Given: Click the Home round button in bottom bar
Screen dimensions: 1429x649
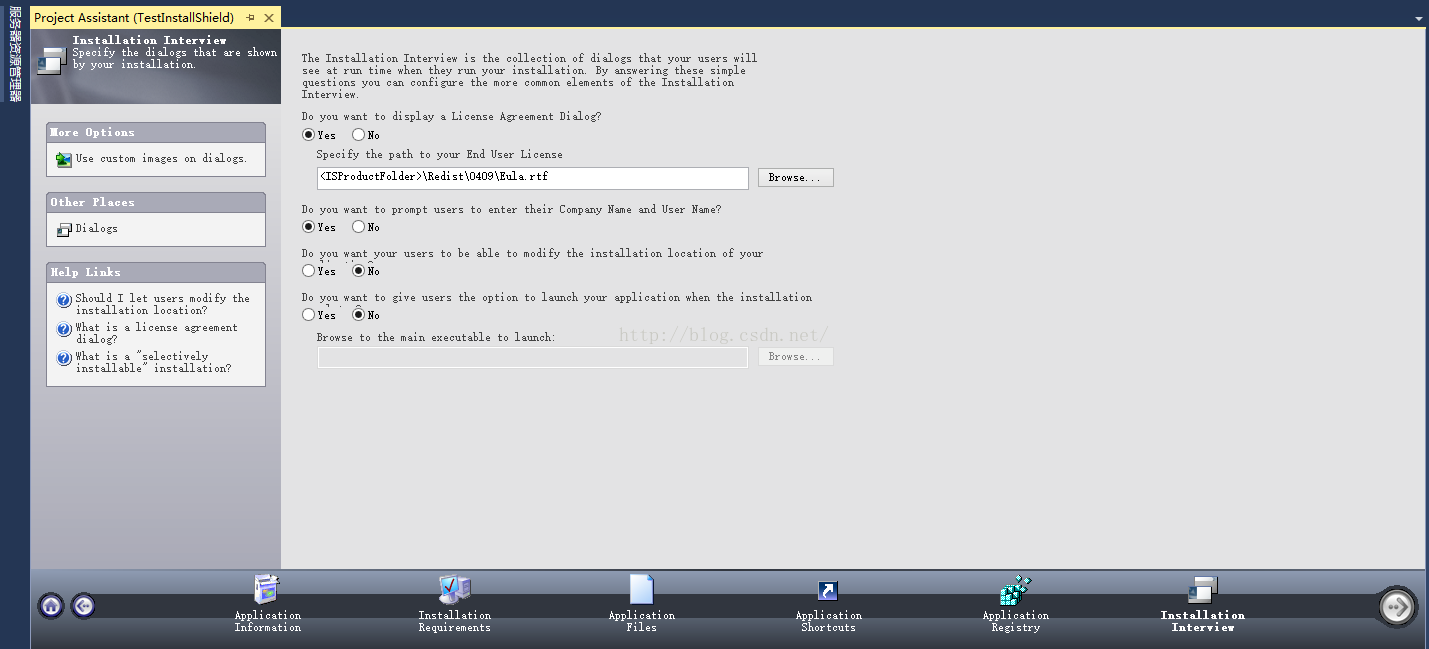Looking at the screenshot, I should [x=52, y=605].
